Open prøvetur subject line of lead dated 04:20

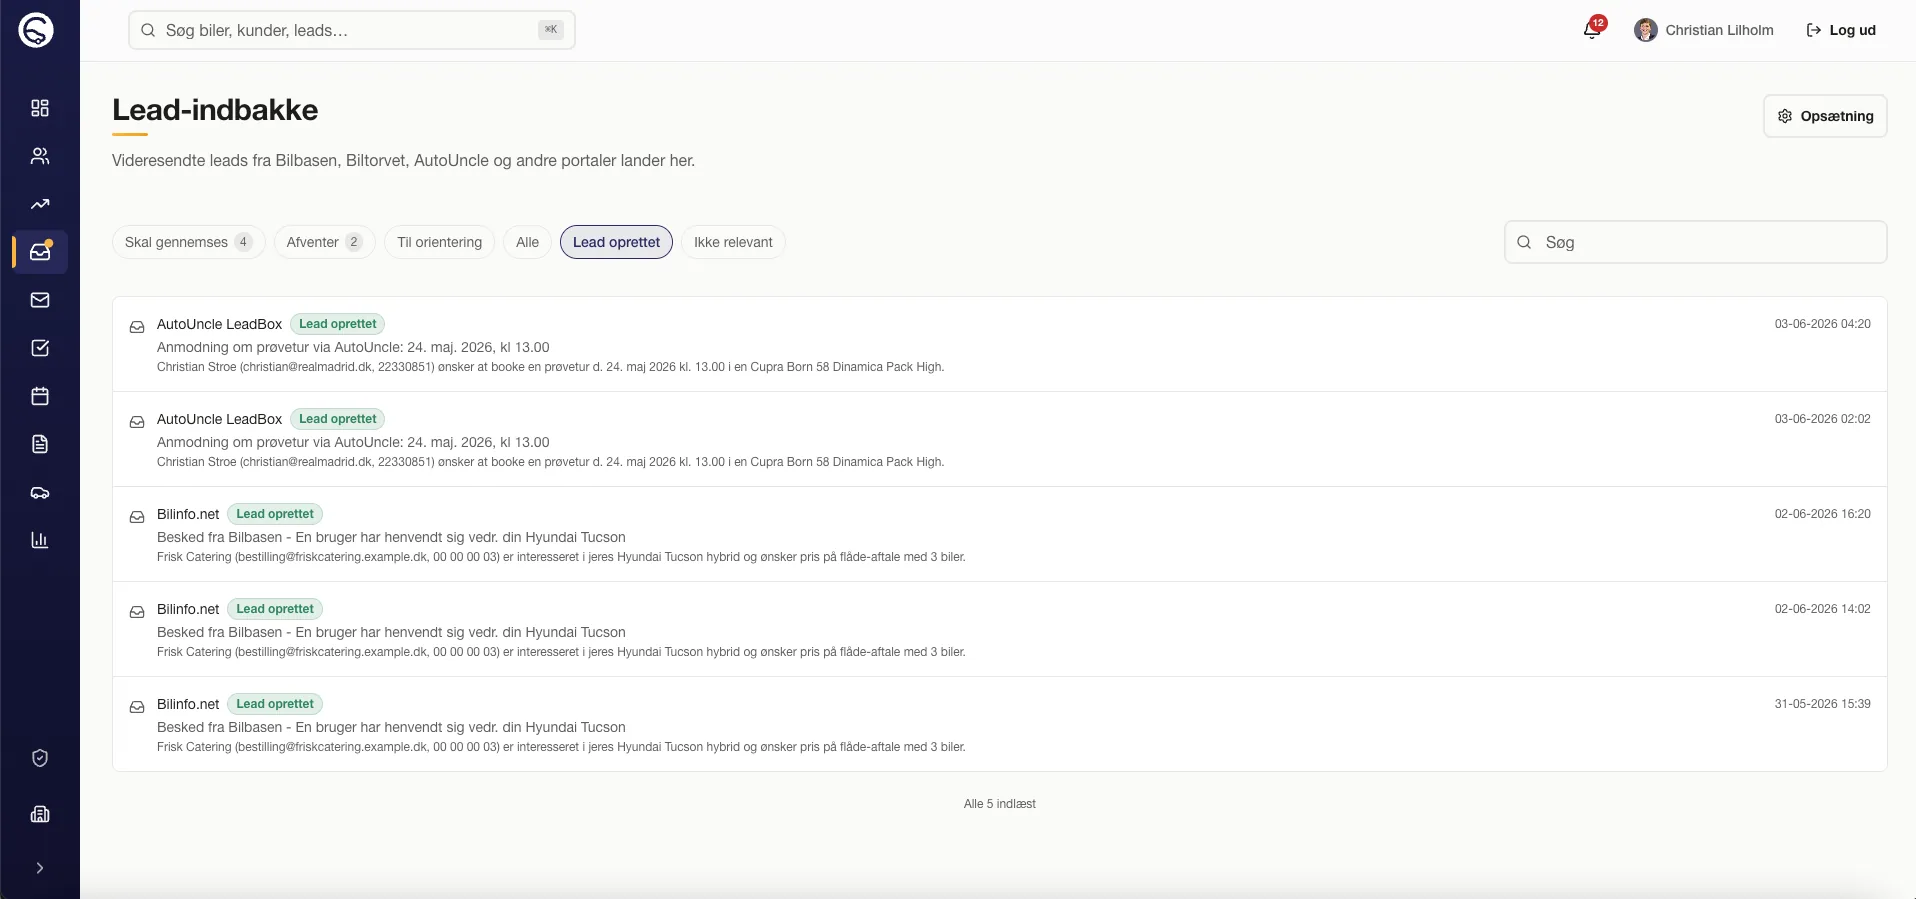[353, 347]
